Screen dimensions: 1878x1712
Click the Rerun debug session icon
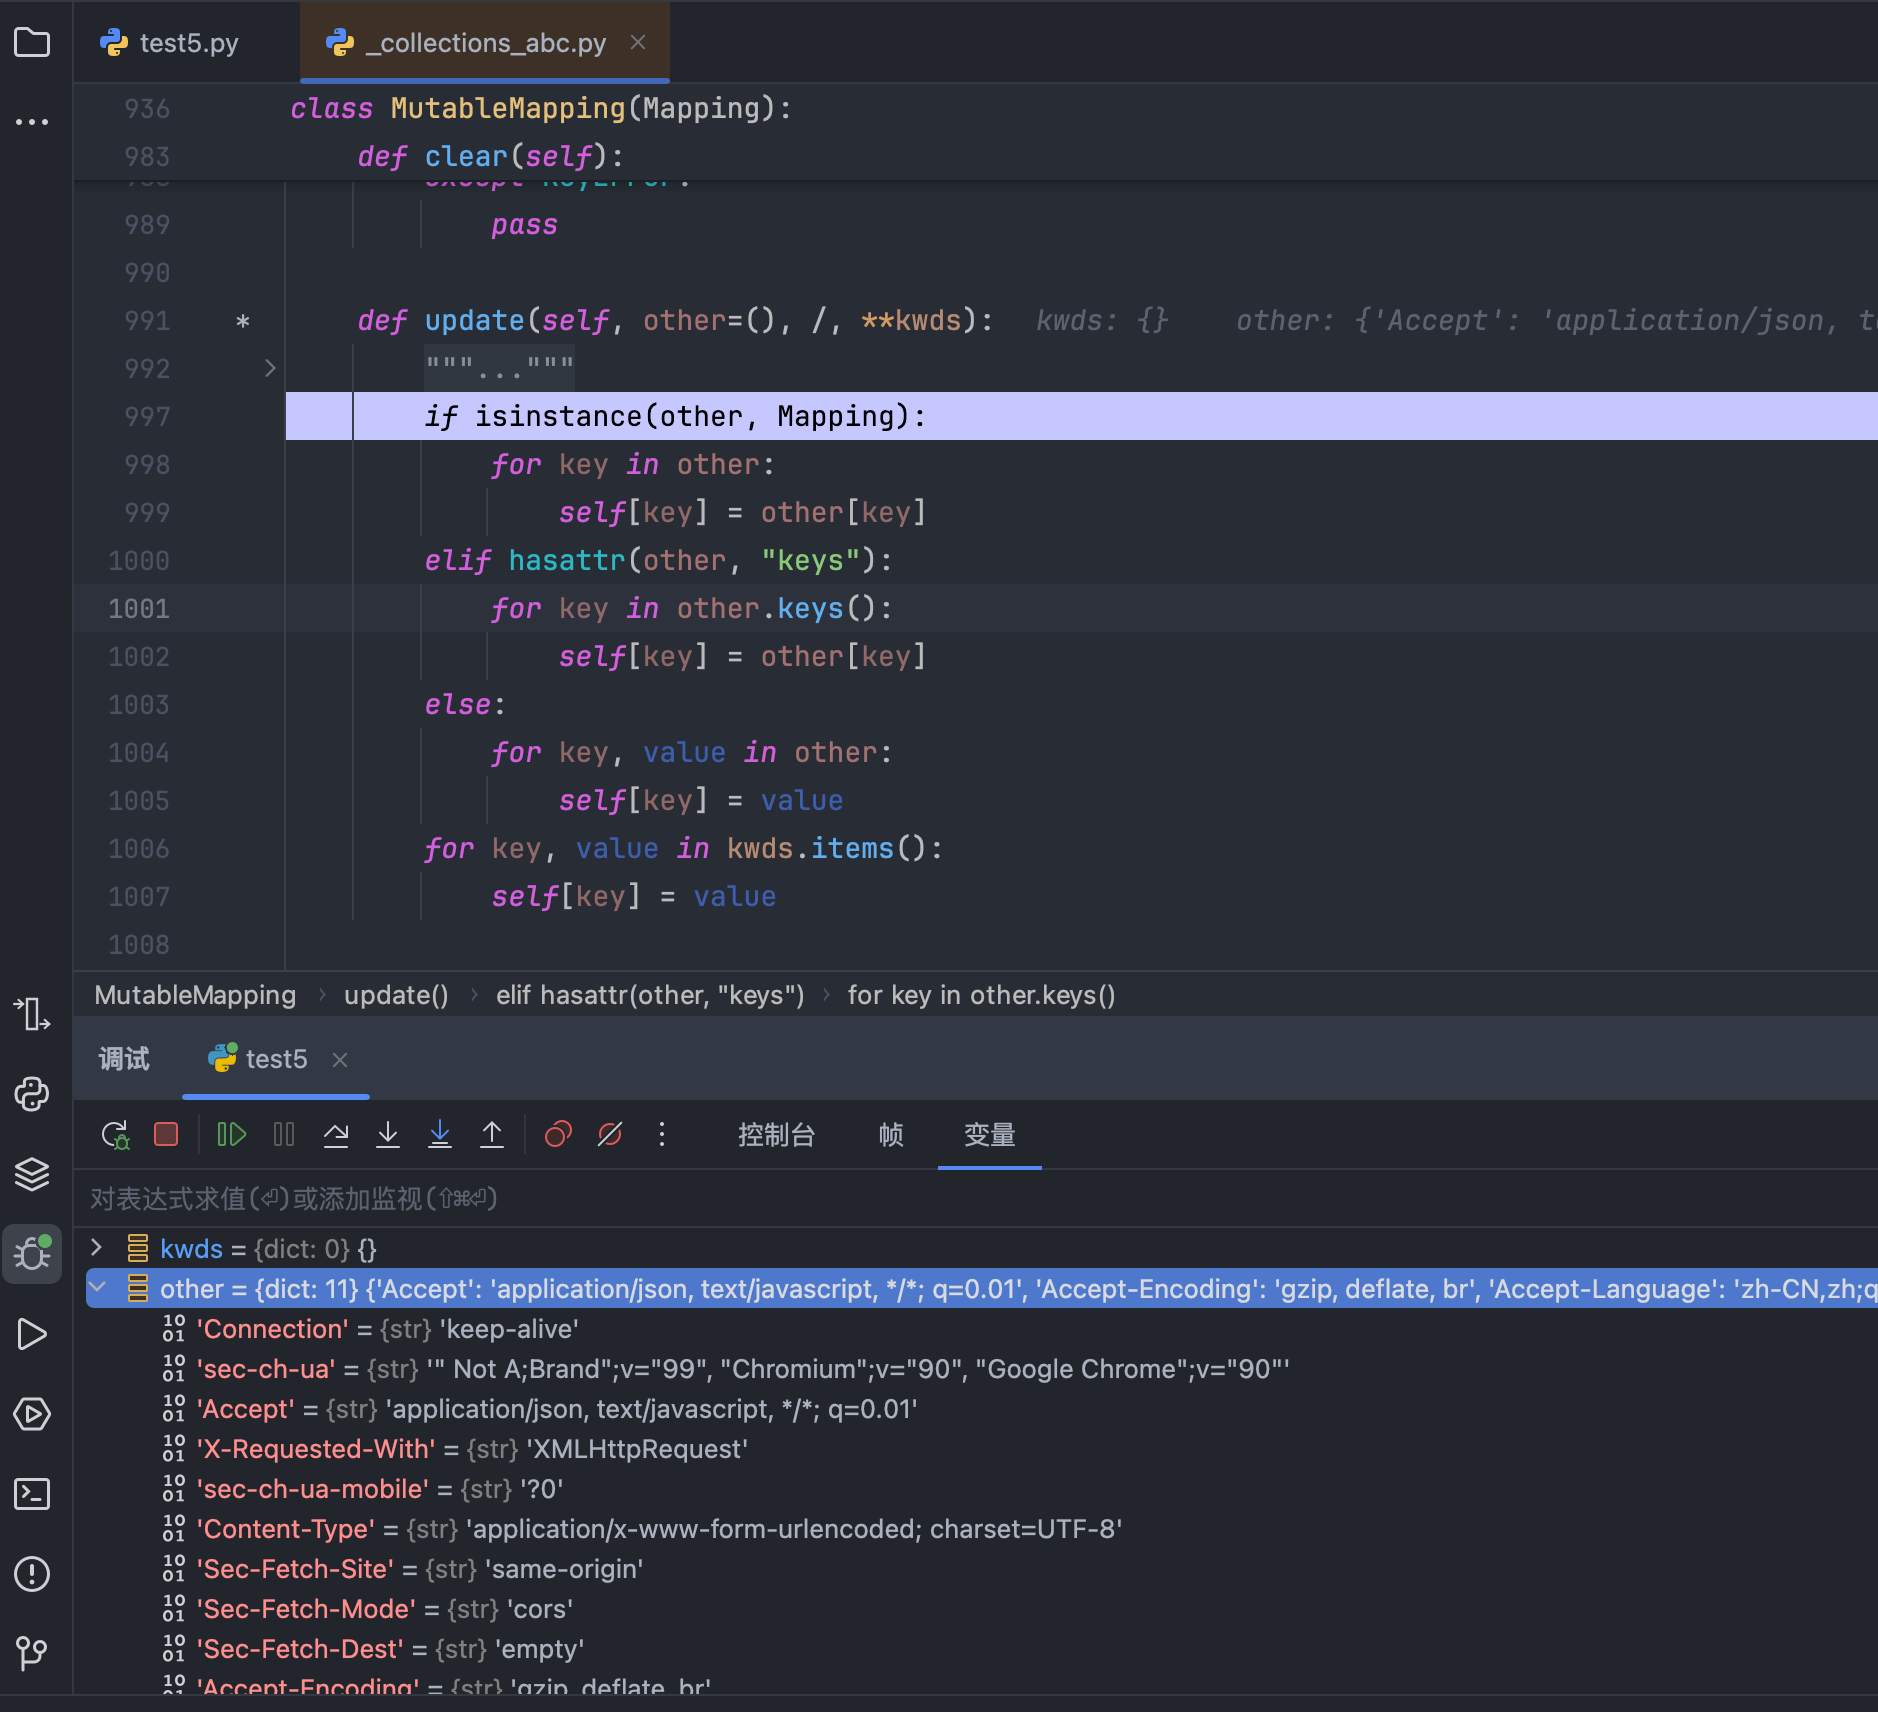click(x=115, y=1135)
